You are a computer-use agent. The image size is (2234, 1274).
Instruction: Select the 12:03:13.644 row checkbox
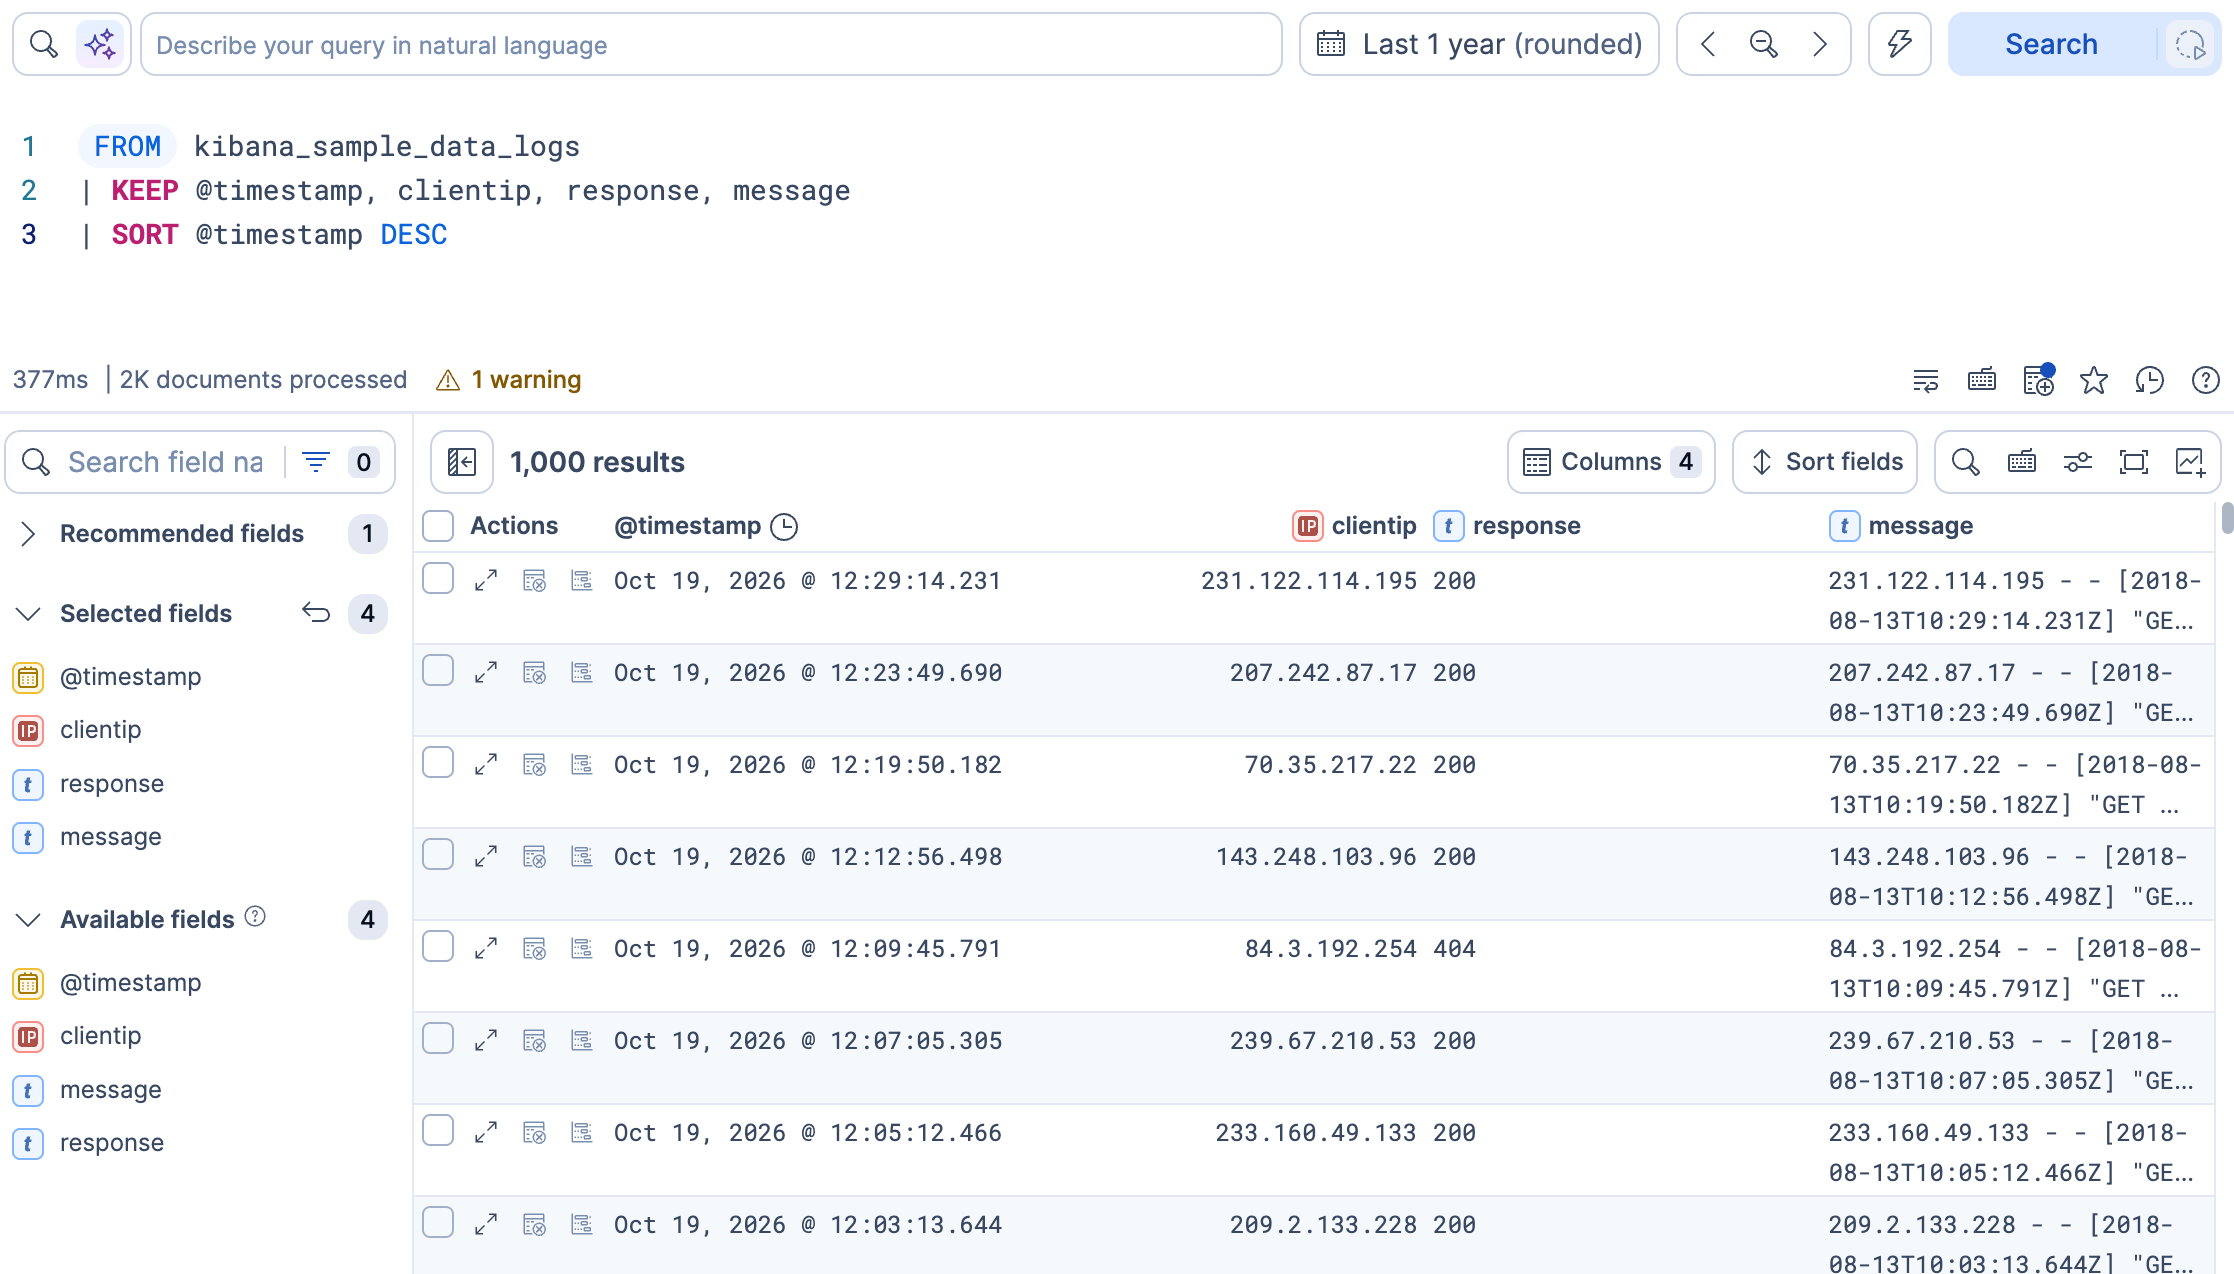pos(438,1223)
